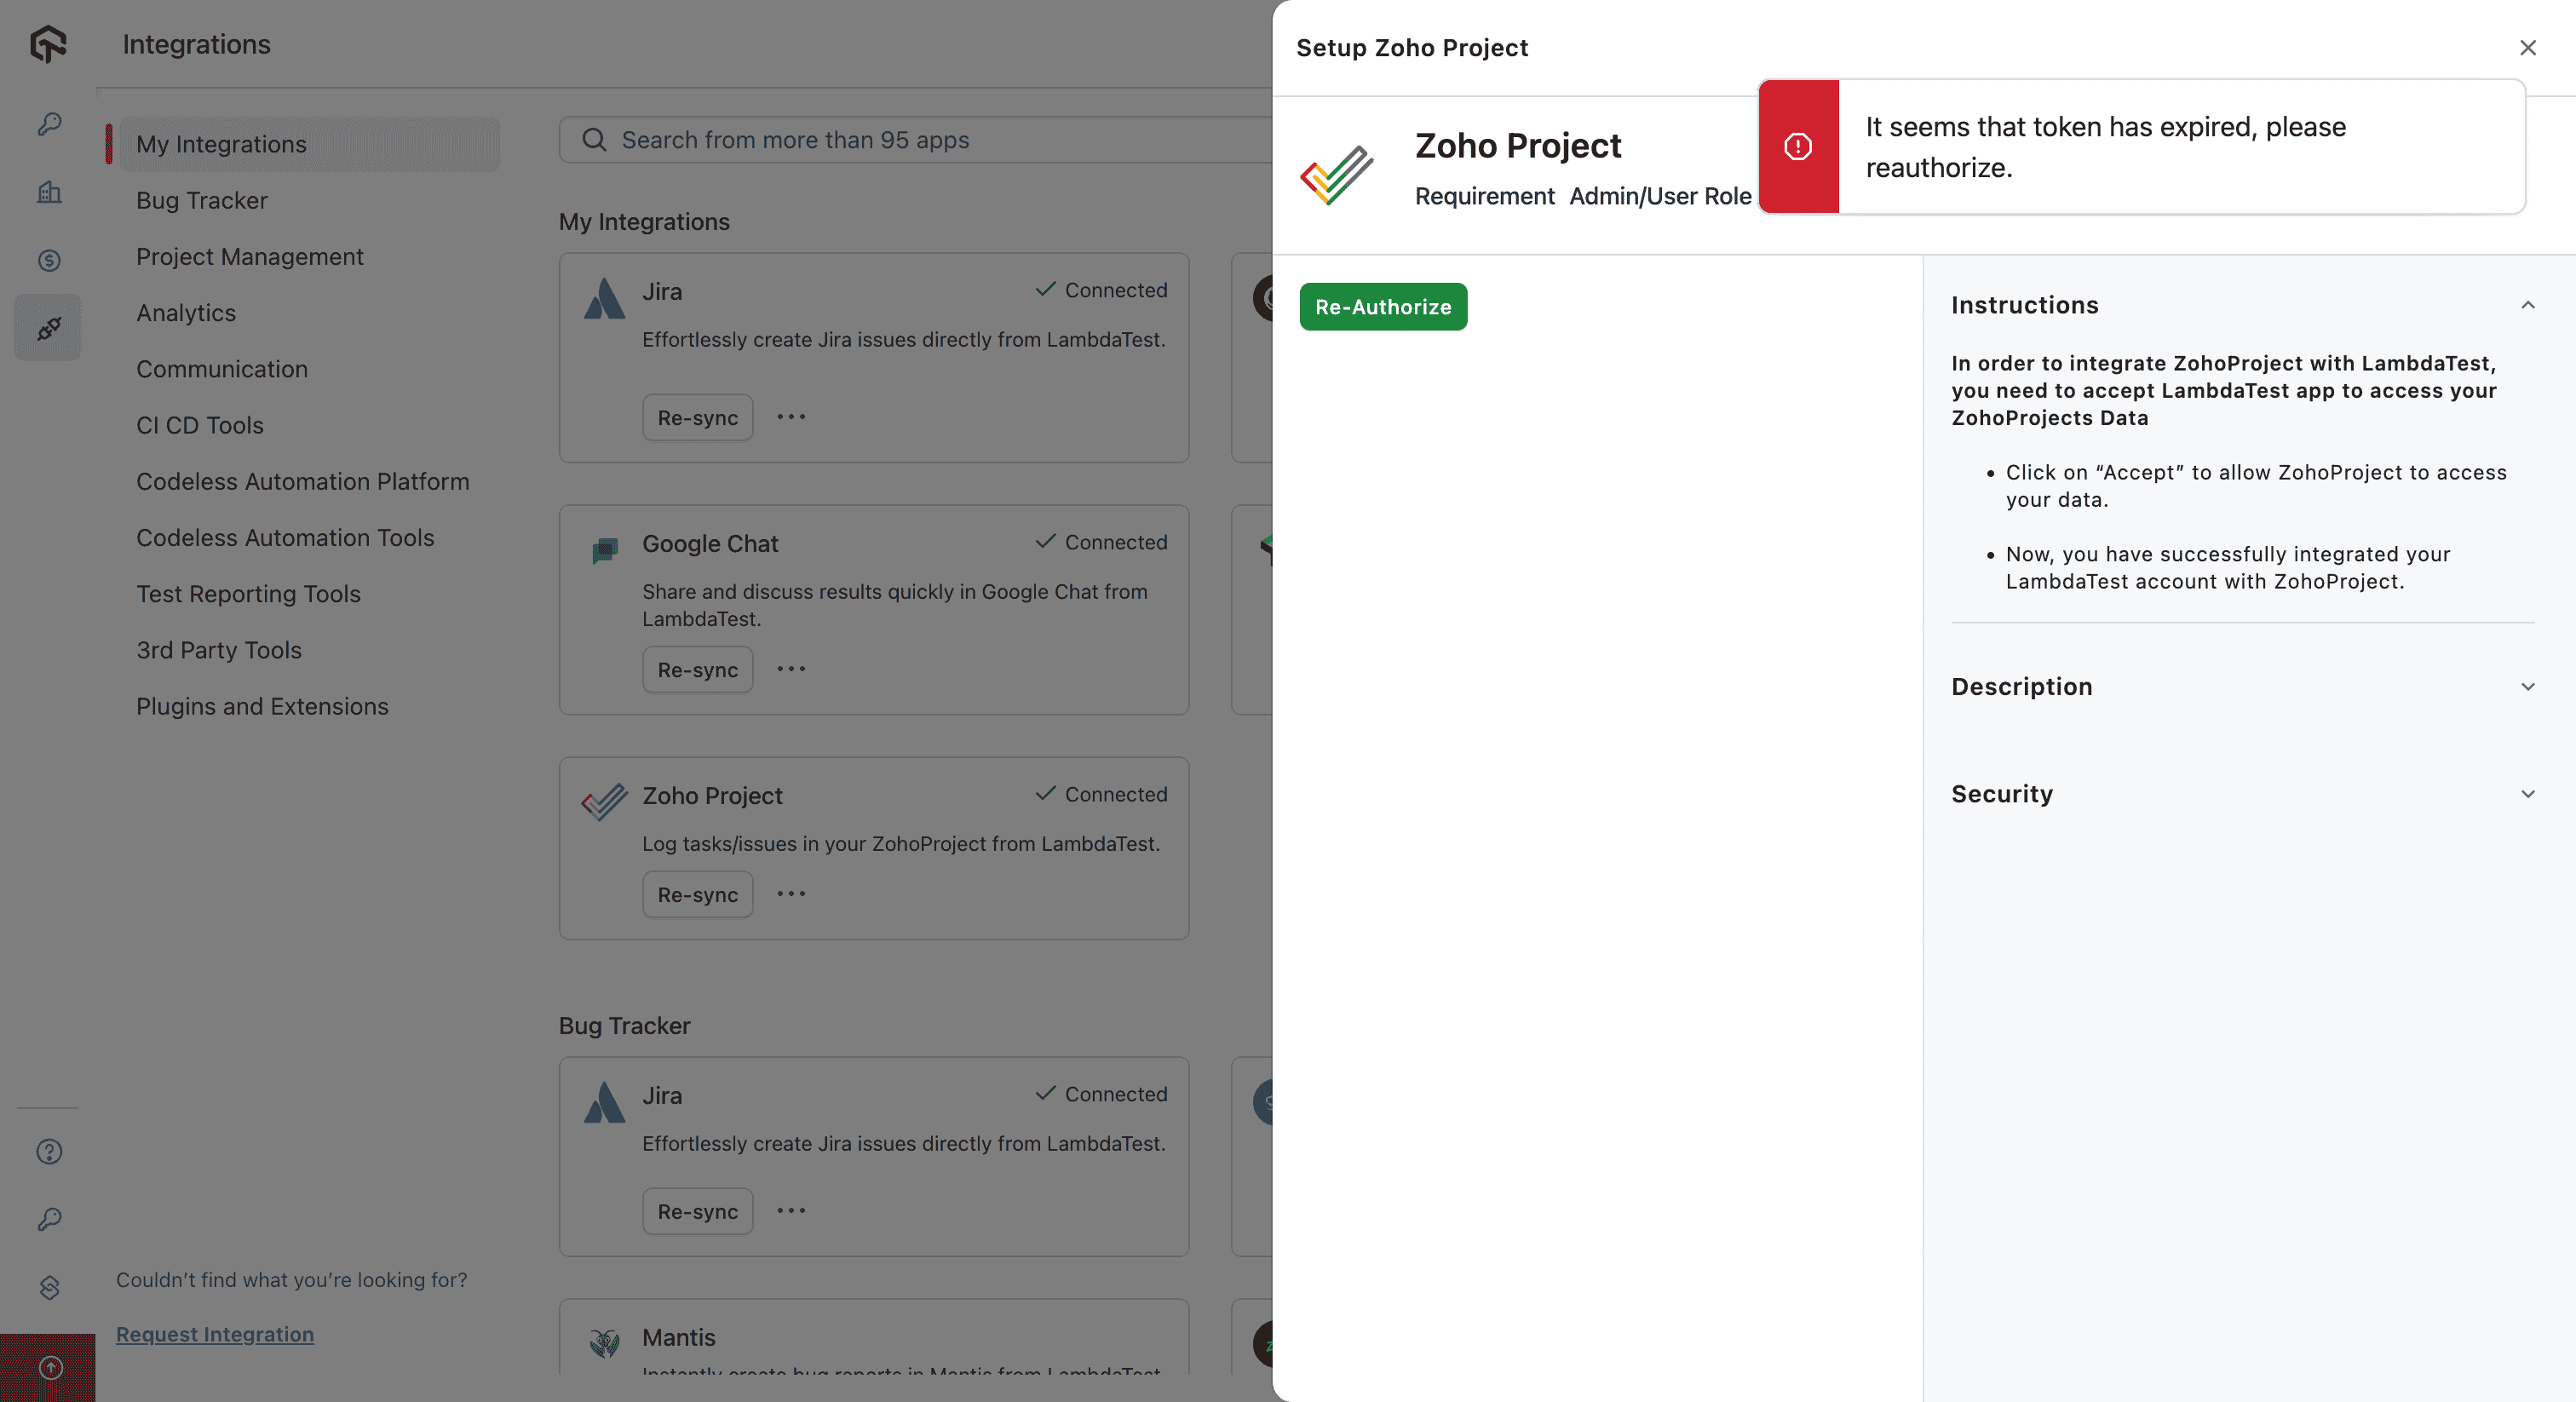Open Project Management category

[250, 257]
